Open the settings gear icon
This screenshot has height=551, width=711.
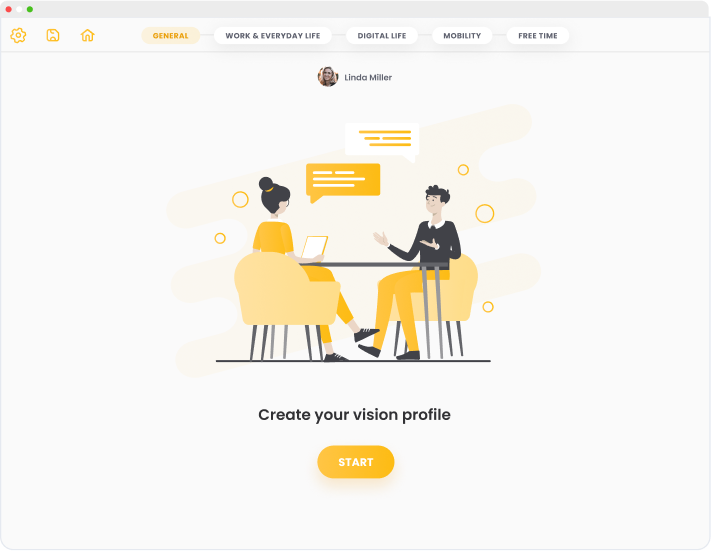pos(18,35)
